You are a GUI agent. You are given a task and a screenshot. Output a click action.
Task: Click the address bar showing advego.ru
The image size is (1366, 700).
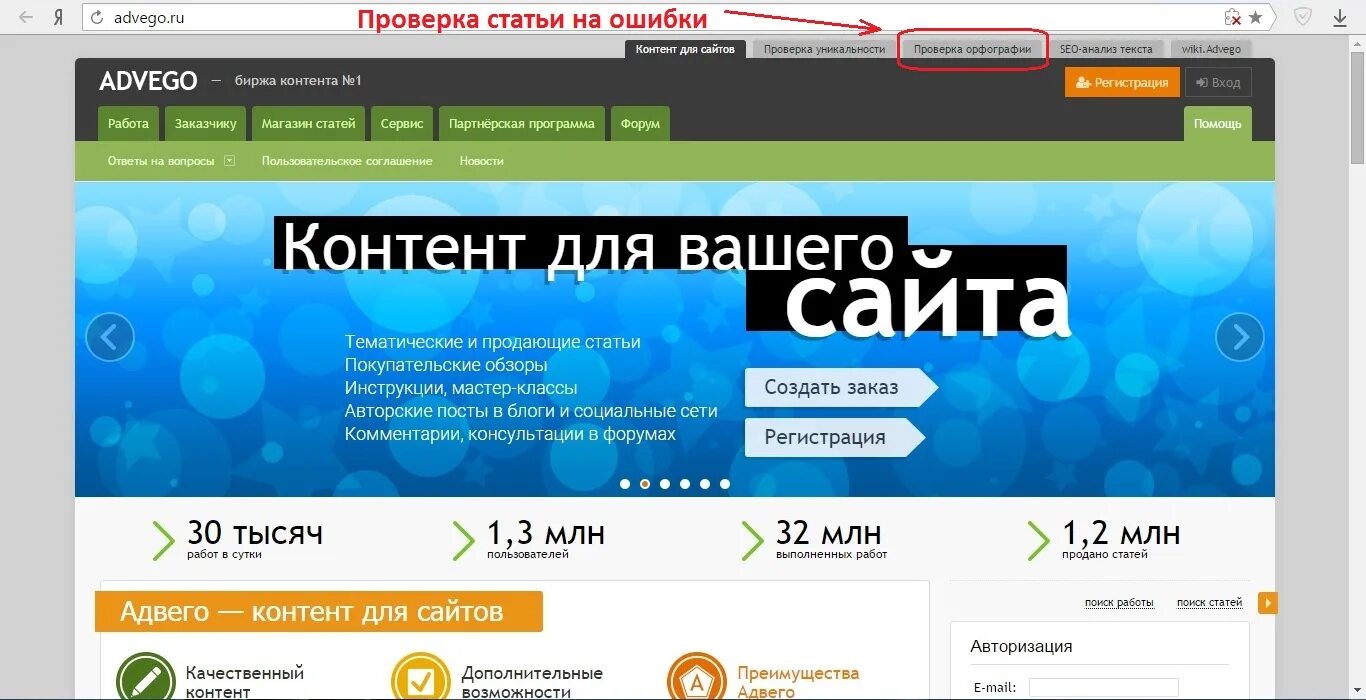[x=650, y=17]
